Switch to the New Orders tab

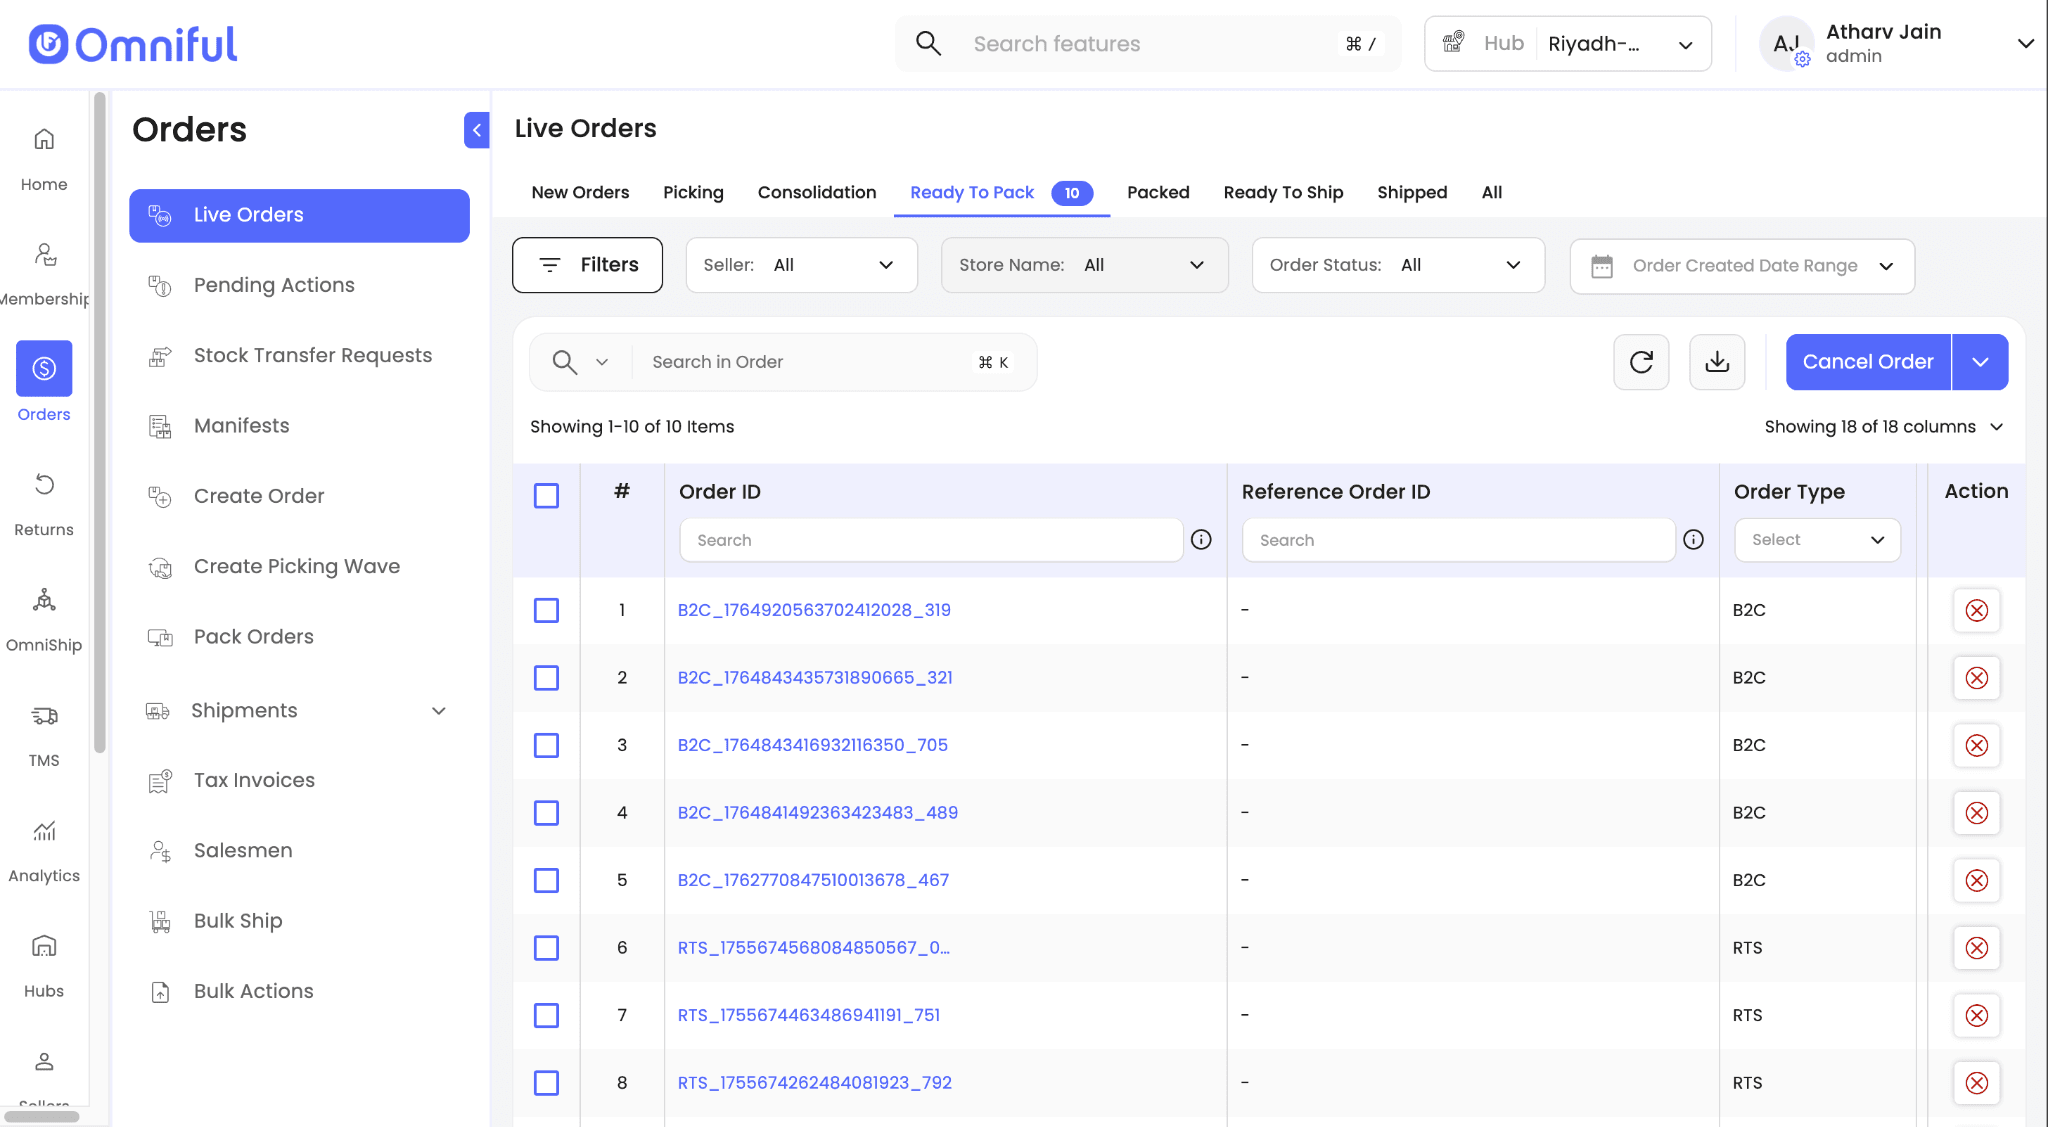[580, 192]
